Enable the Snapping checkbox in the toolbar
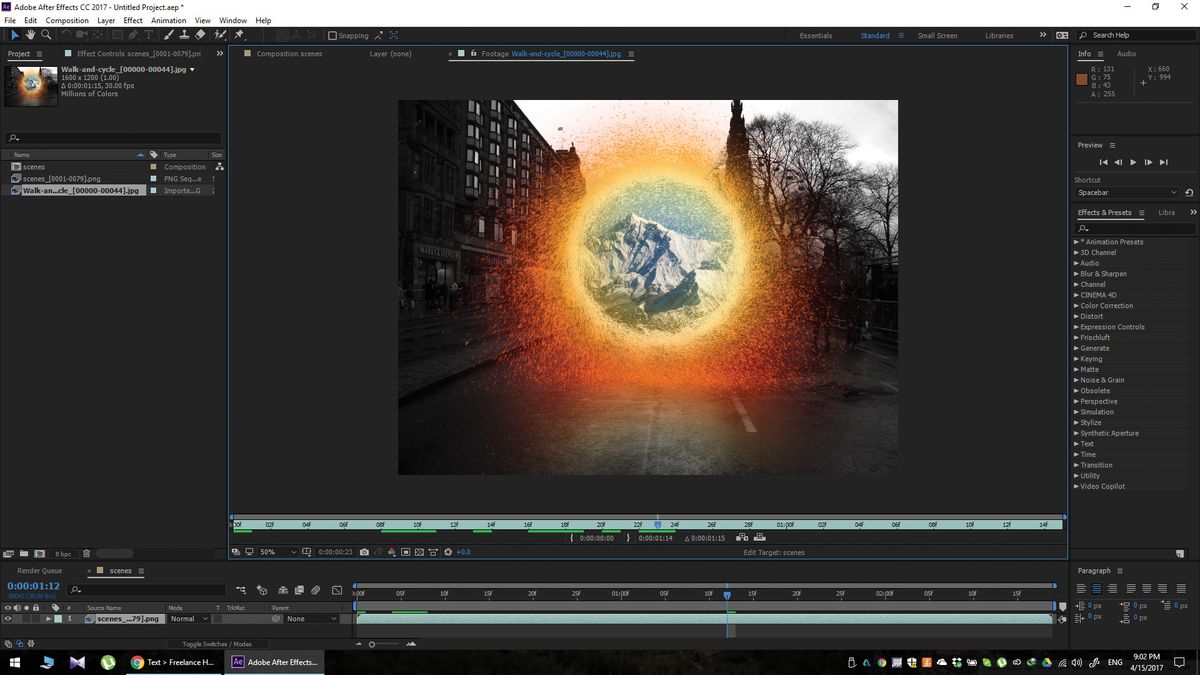This screenshot has width=1200, height=675. click(x=331, y=35)
